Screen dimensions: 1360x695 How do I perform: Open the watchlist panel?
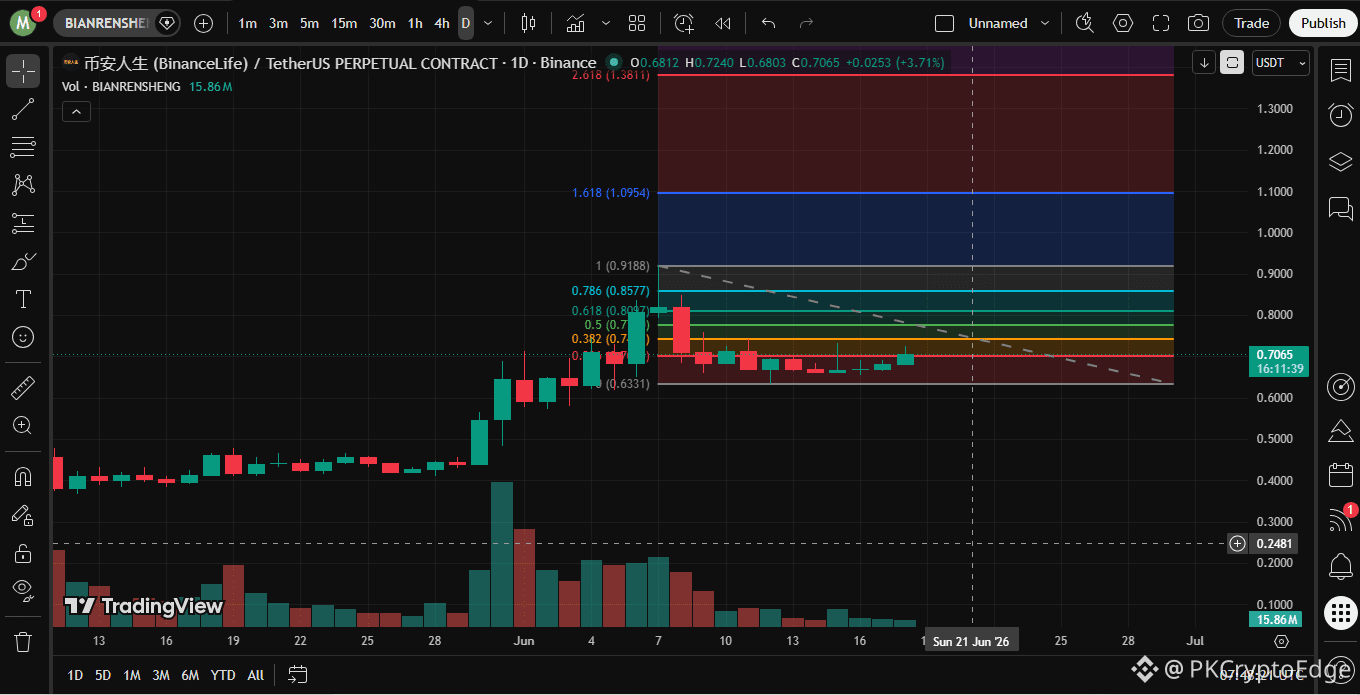[x=1340, y=70]
